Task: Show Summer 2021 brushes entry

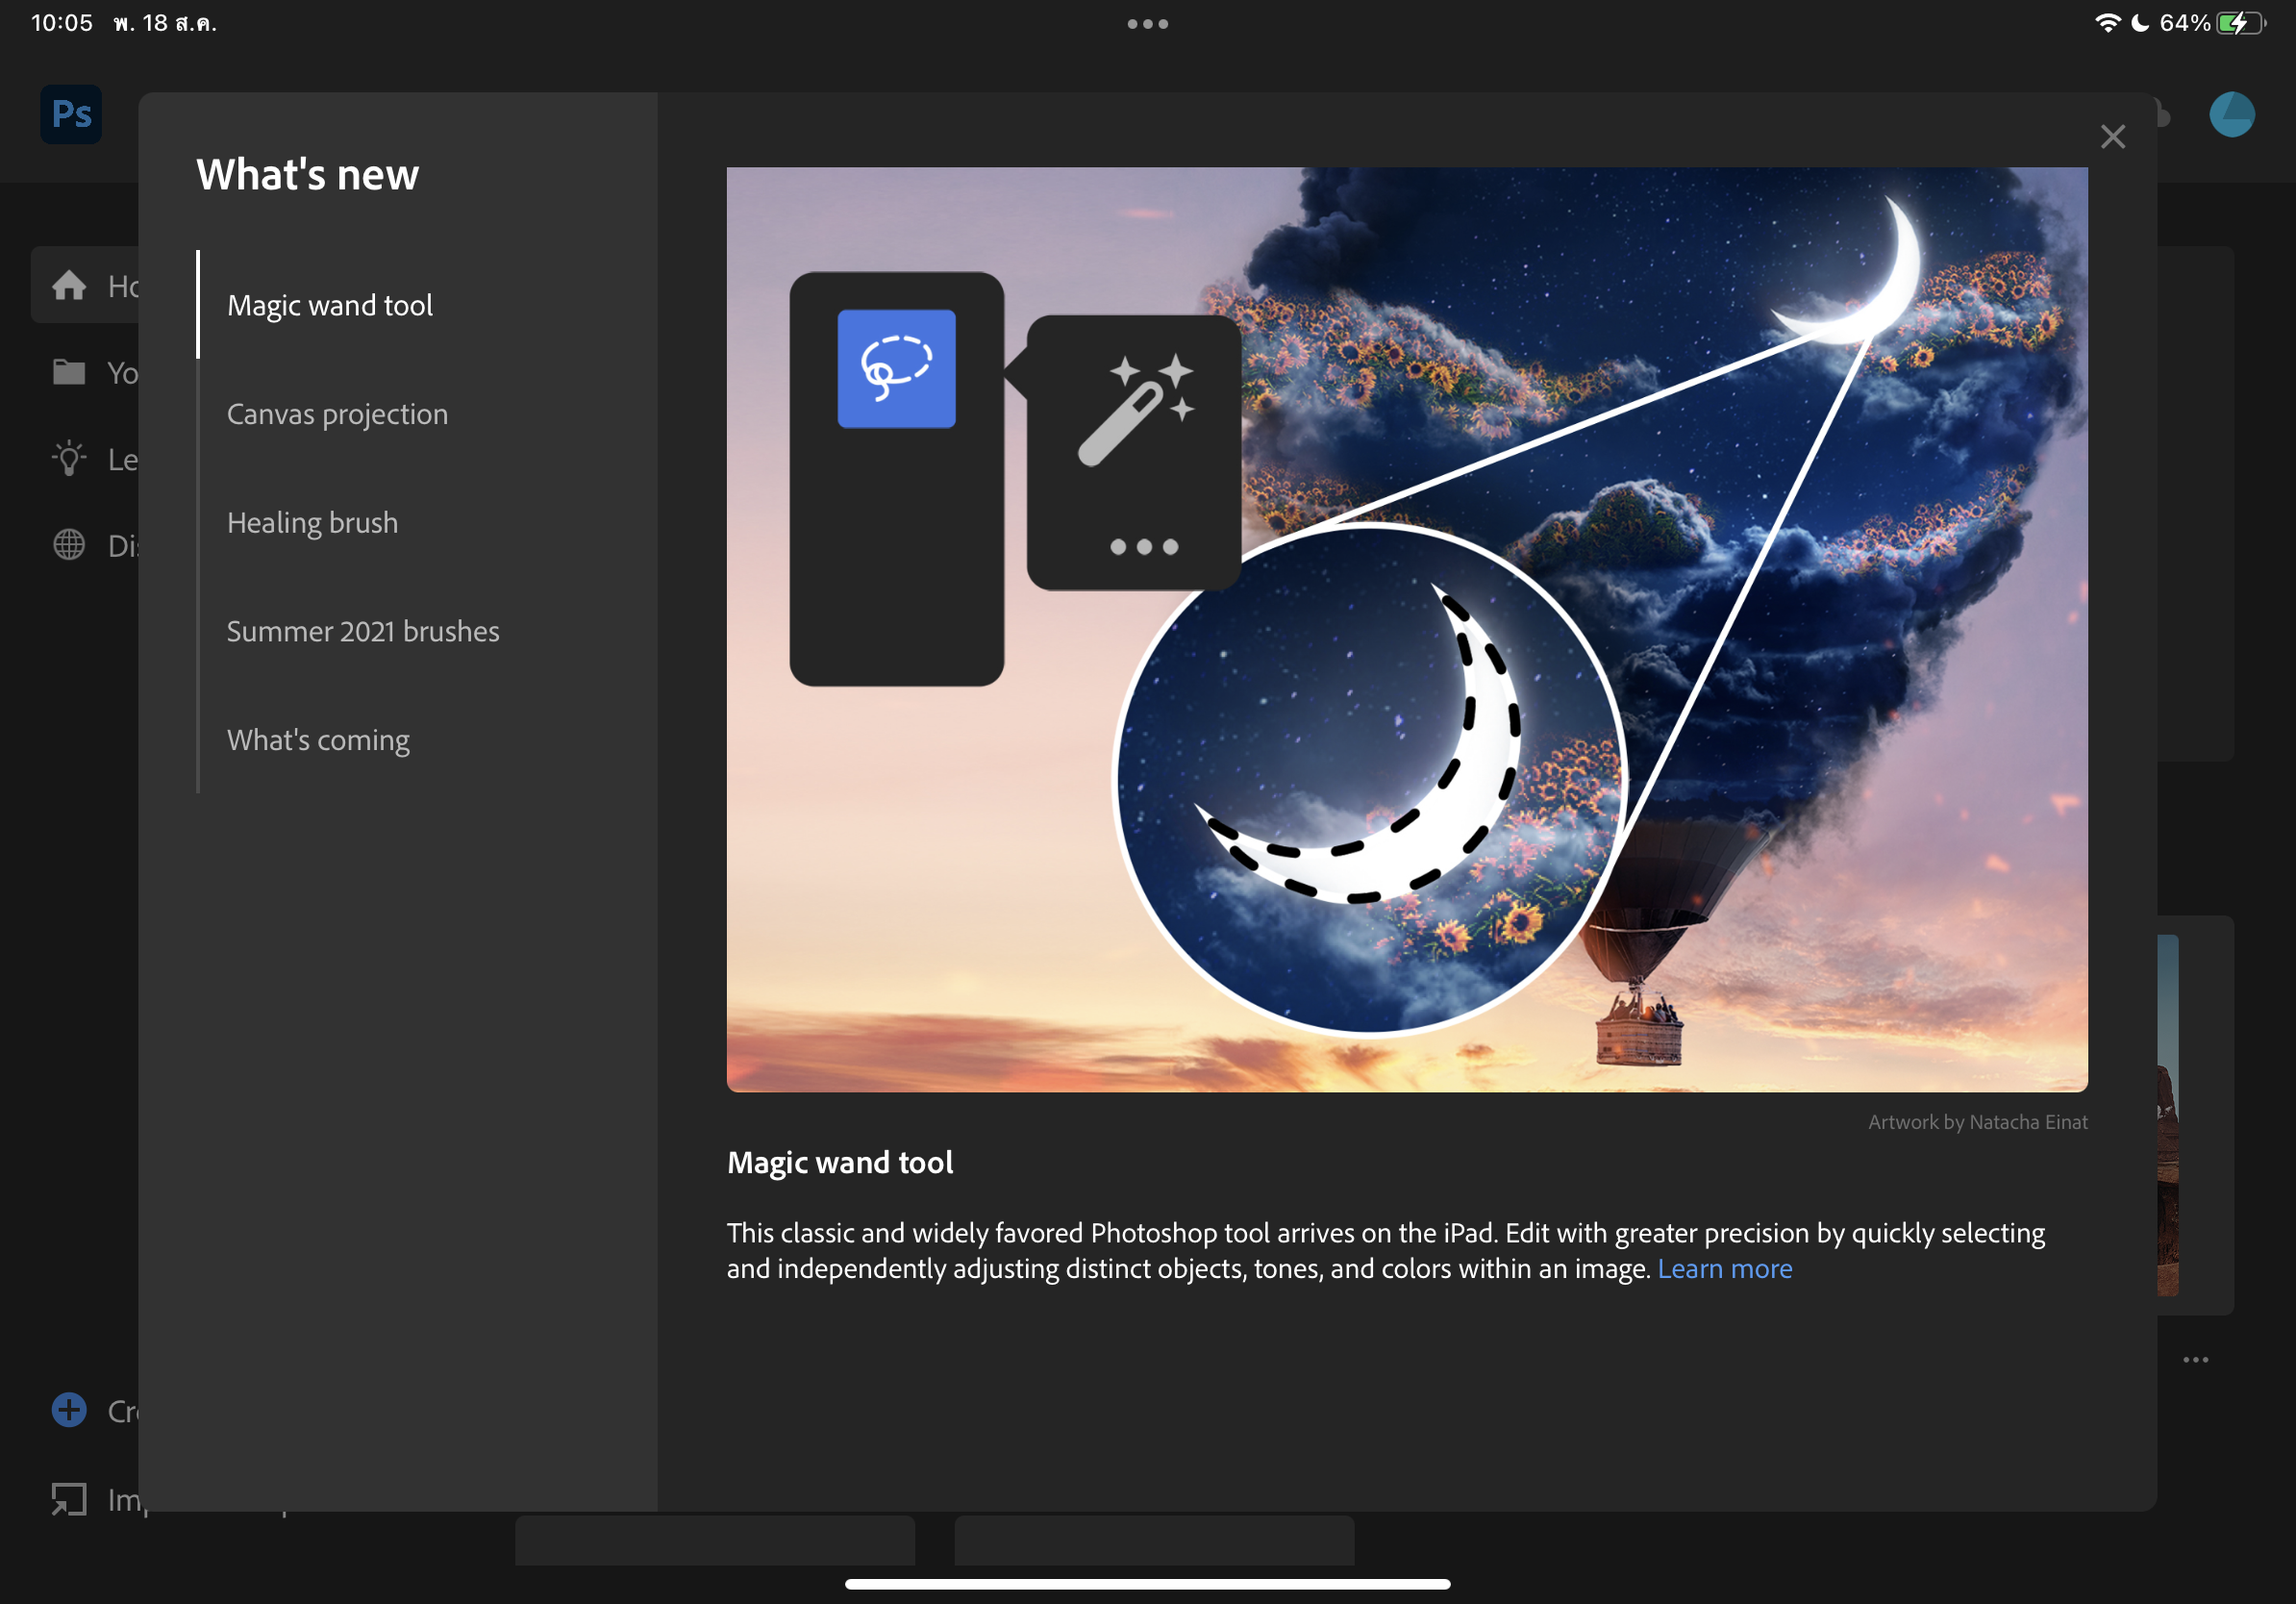Action: [x=363, y=631]
